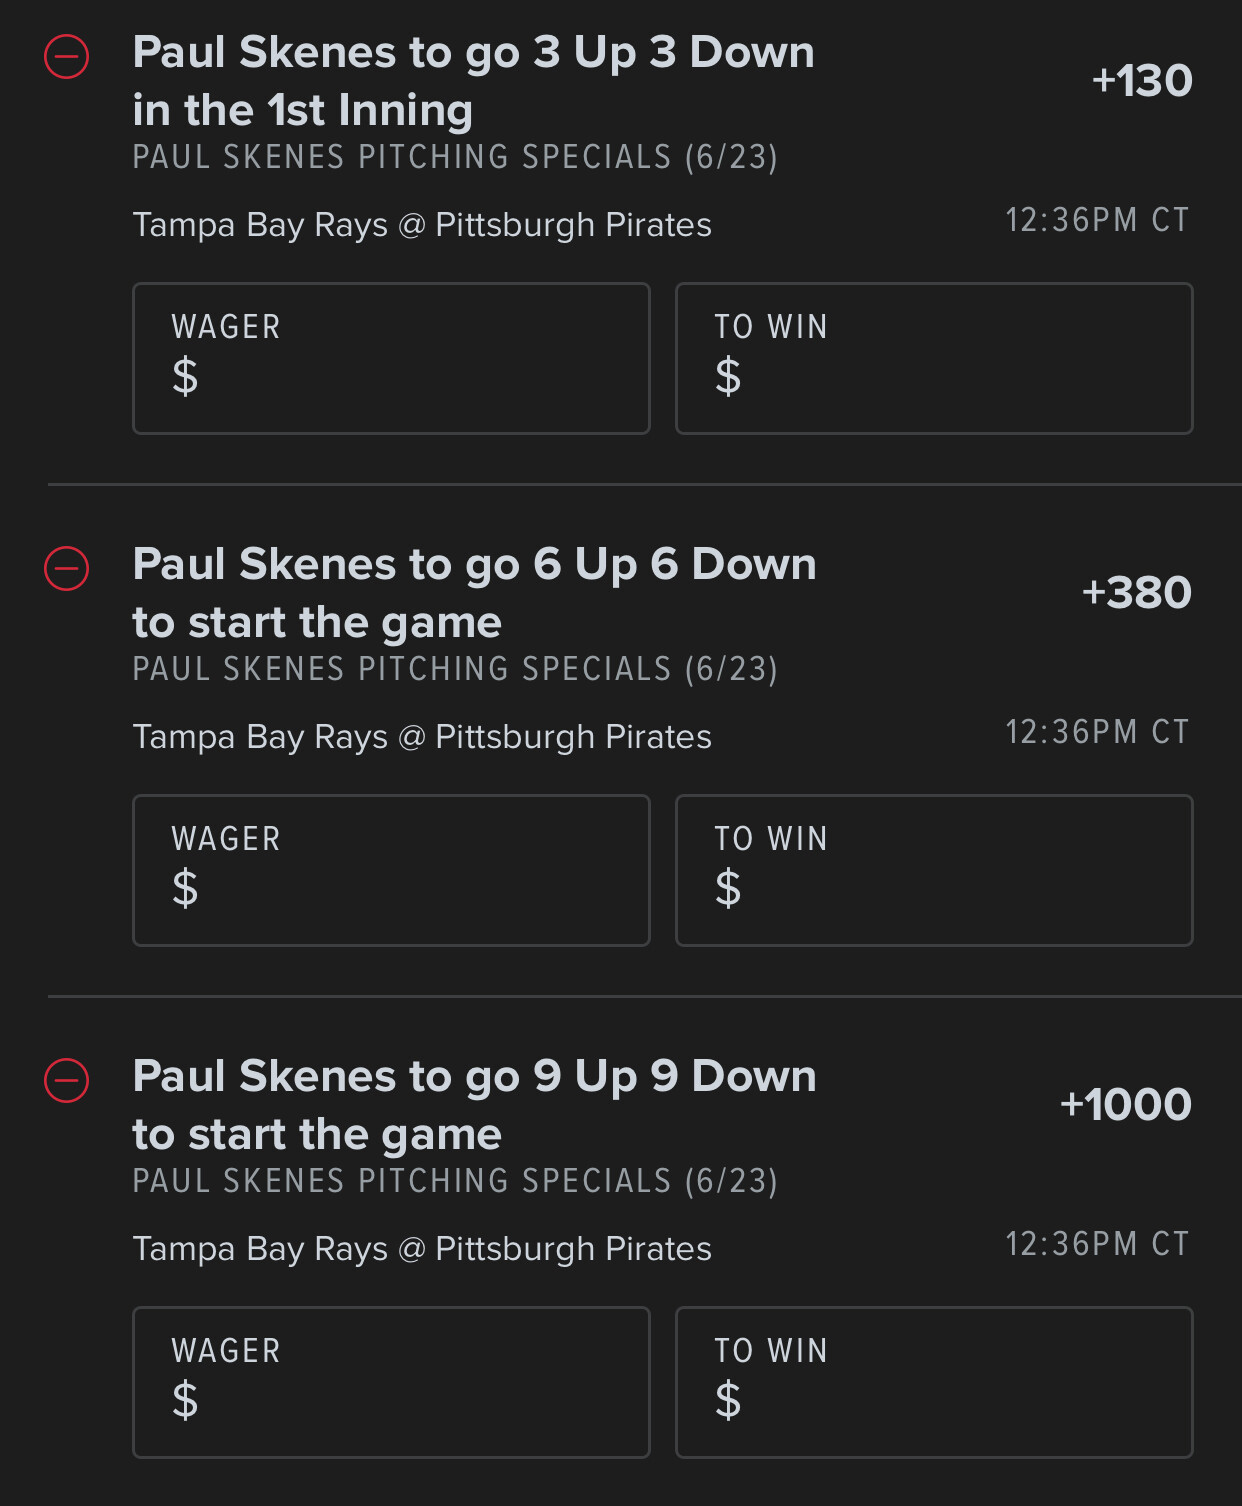
Task: Focus To Win field for the +1000 bet
Action: pyautogui.click(x=934, y=1382)
